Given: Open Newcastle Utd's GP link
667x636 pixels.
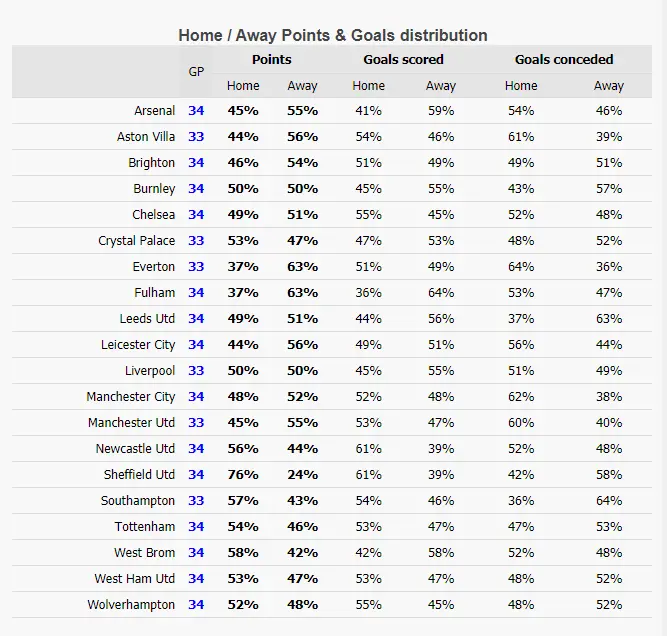Looking at the screenshot, I should coord(196,449).
